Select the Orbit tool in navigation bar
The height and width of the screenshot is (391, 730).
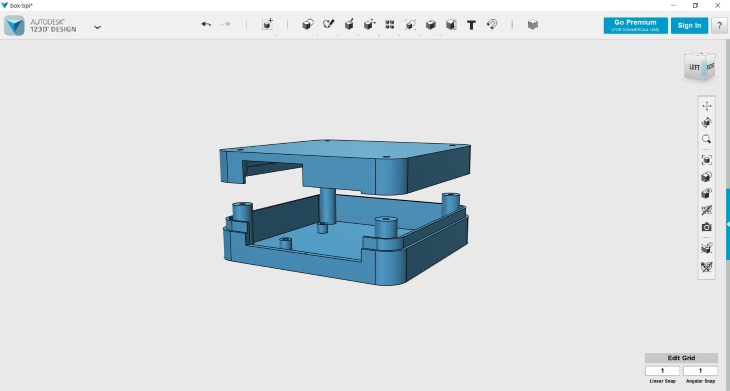pos(707,122)
